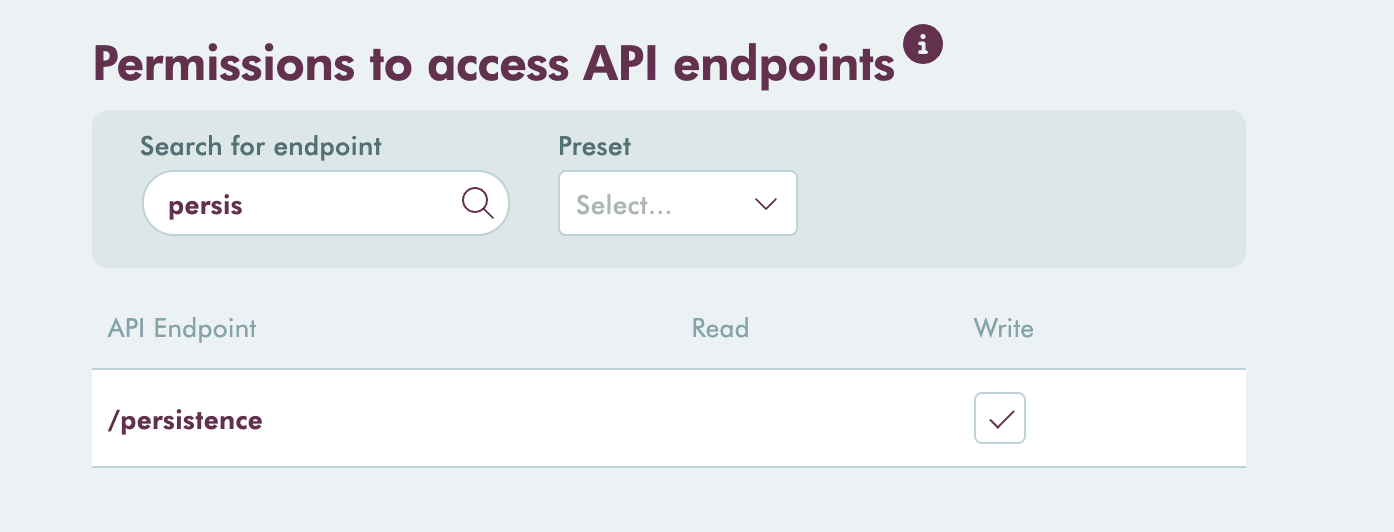Click the "Select..." placeholder text
The image size is (1394, 532).
pyautogui.click(x=624, y=205)
